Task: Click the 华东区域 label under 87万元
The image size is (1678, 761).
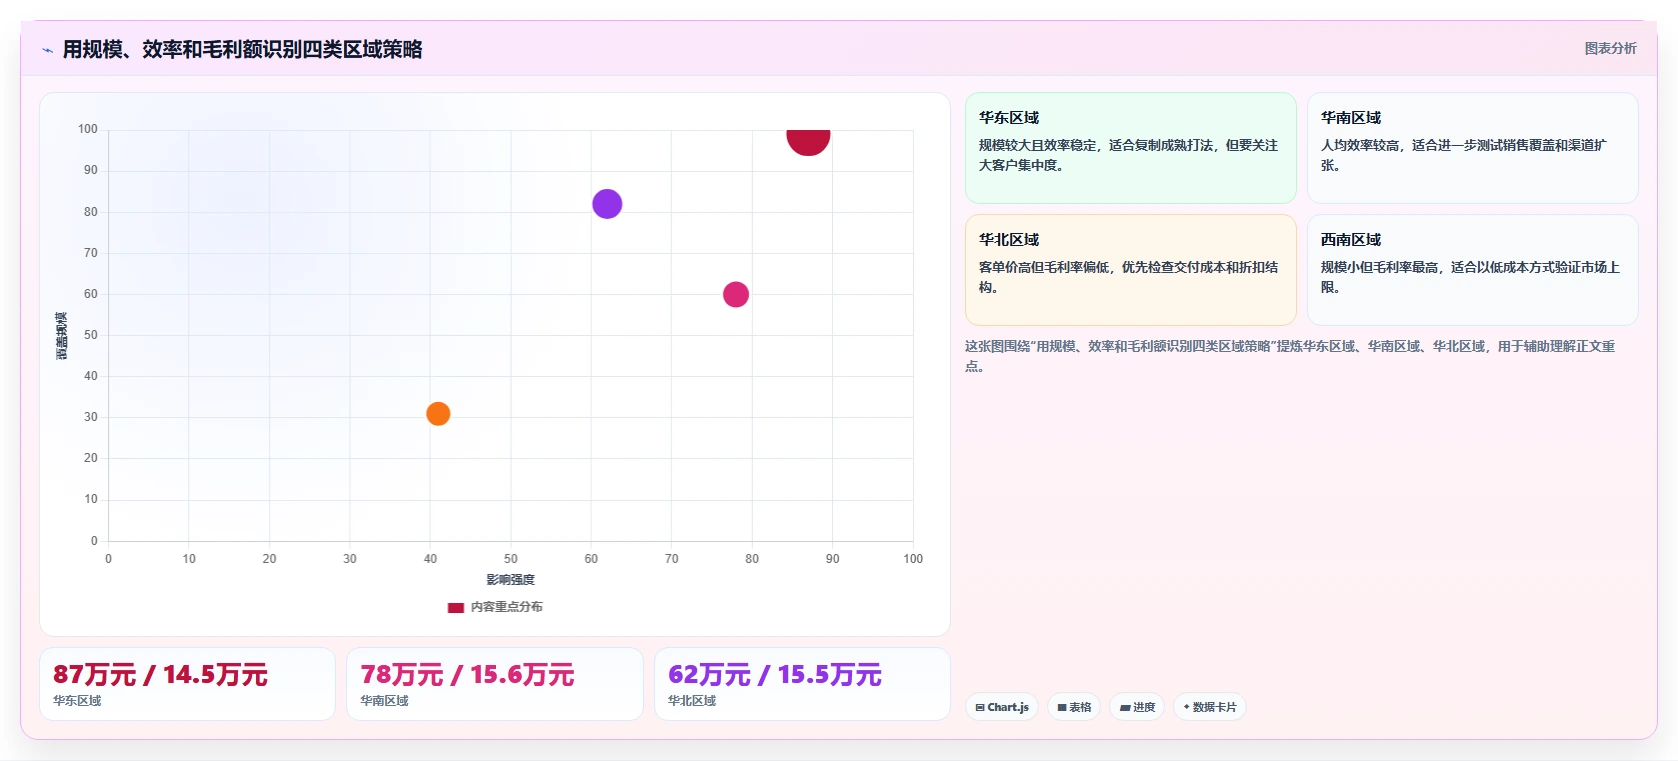Action: point(77,701)
